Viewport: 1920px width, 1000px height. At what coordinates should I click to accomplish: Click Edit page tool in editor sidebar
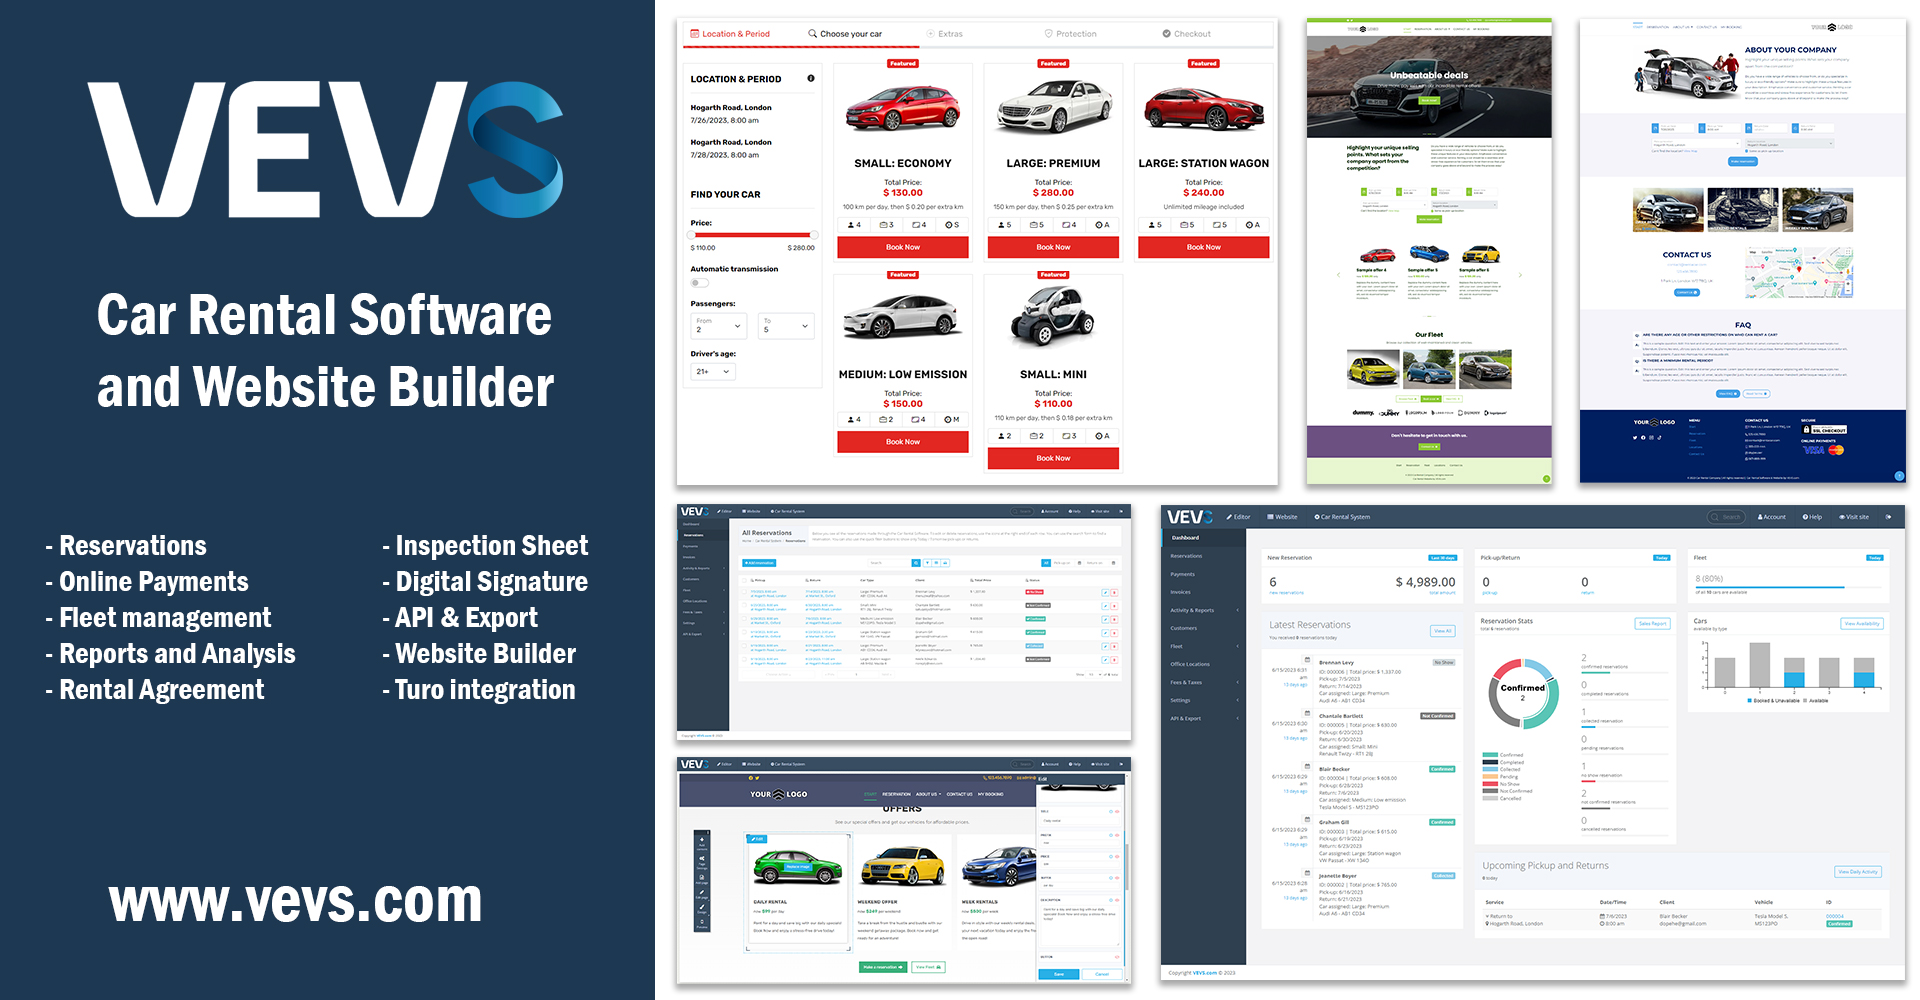click(702, 894)
